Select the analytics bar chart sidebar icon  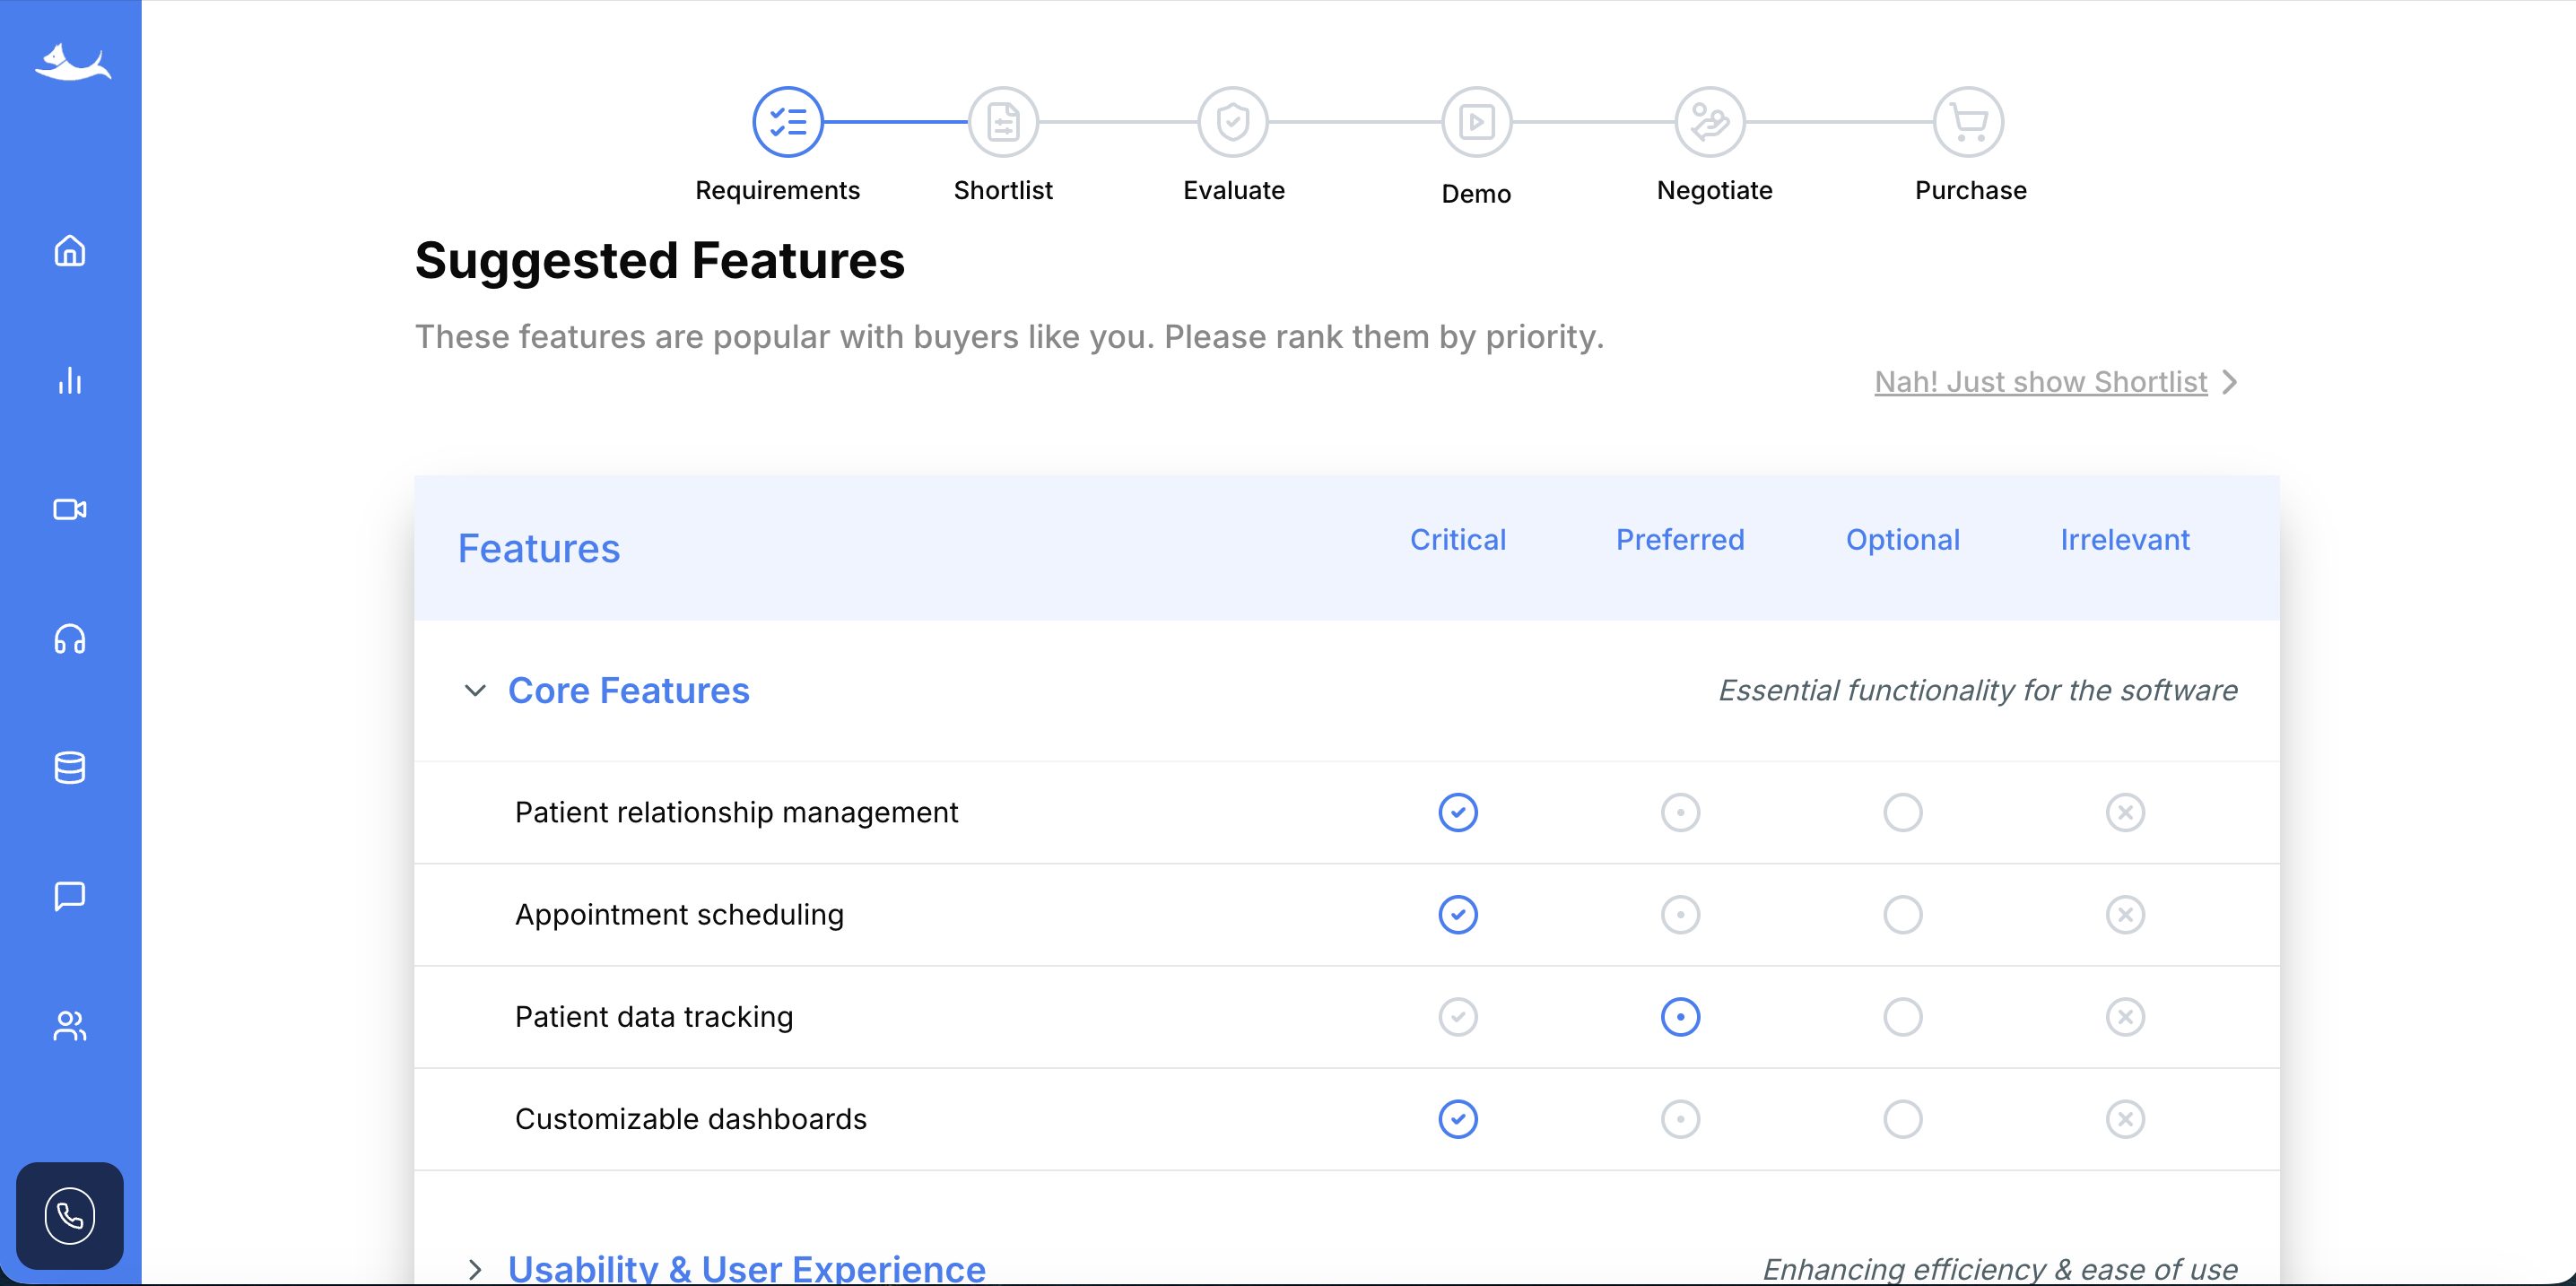click(69, 381)
